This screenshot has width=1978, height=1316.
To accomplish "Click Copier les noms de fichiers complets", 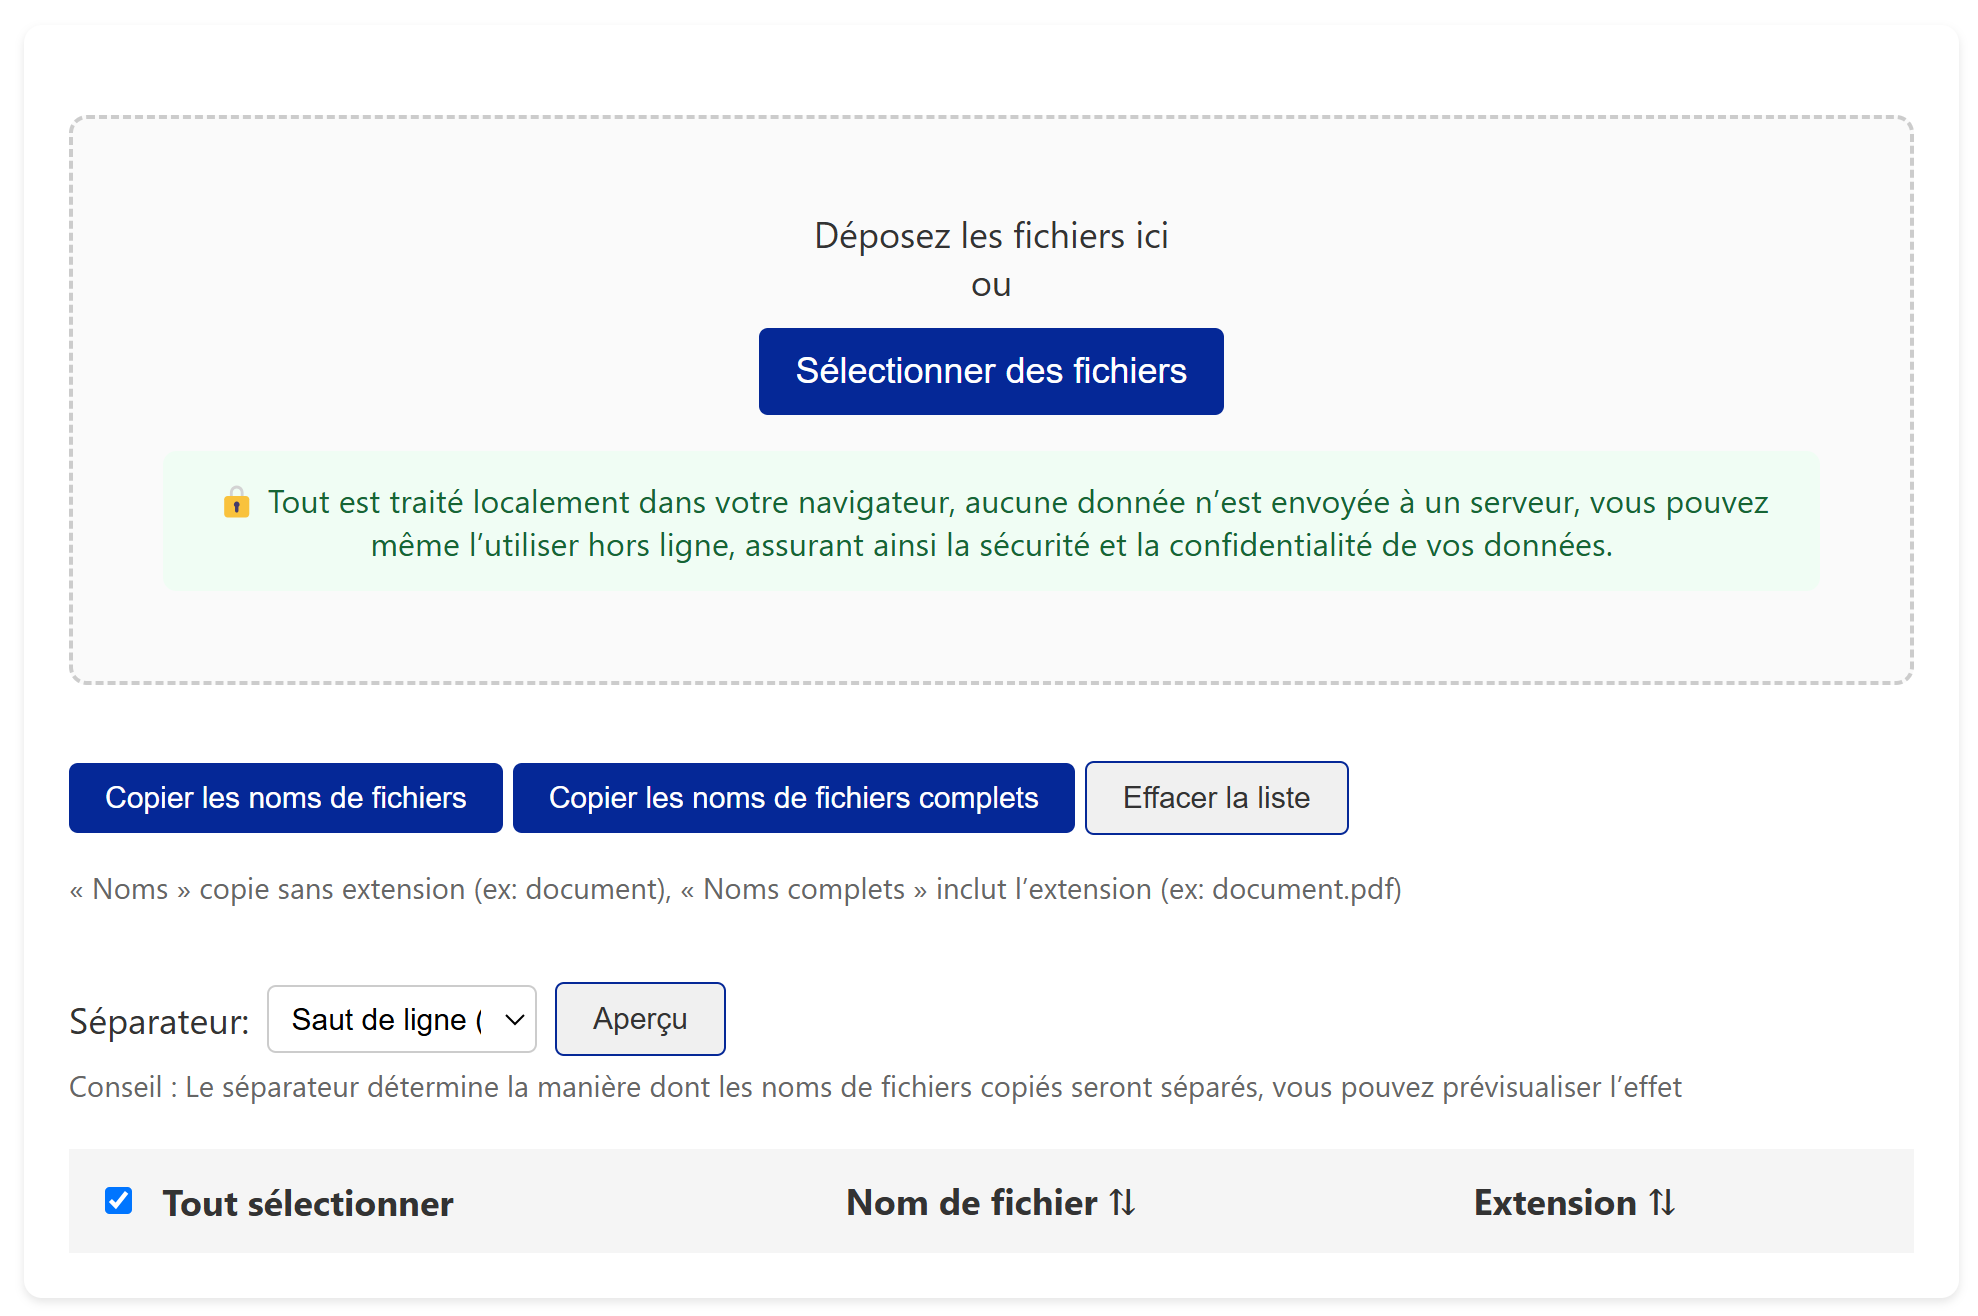I will pos(793,798).
